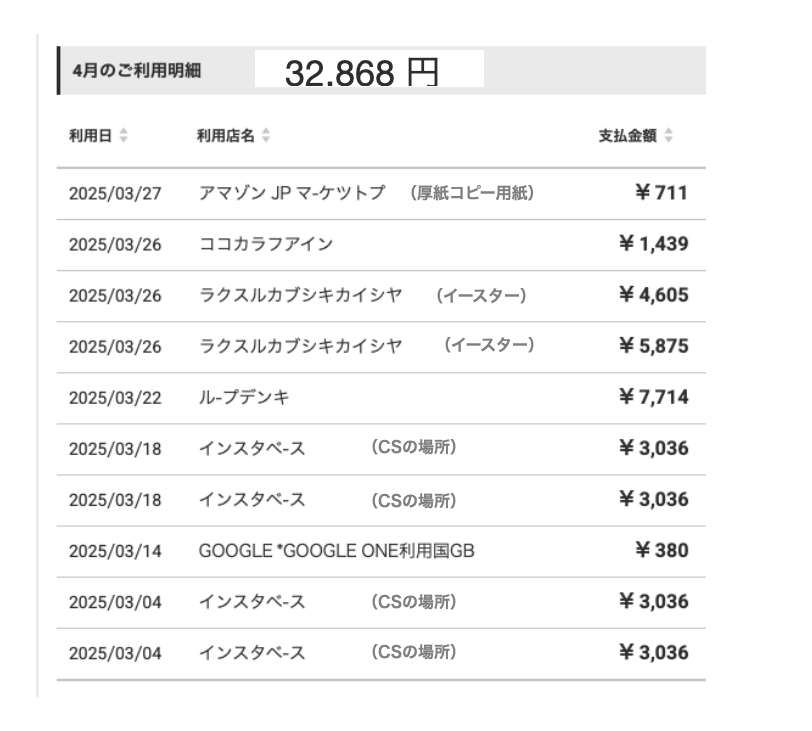Click the sort arrows beside 利用店名
Image resolution: width=812 pixels, height=731 pixels.
pyautogui.click(x=266, y=135)
